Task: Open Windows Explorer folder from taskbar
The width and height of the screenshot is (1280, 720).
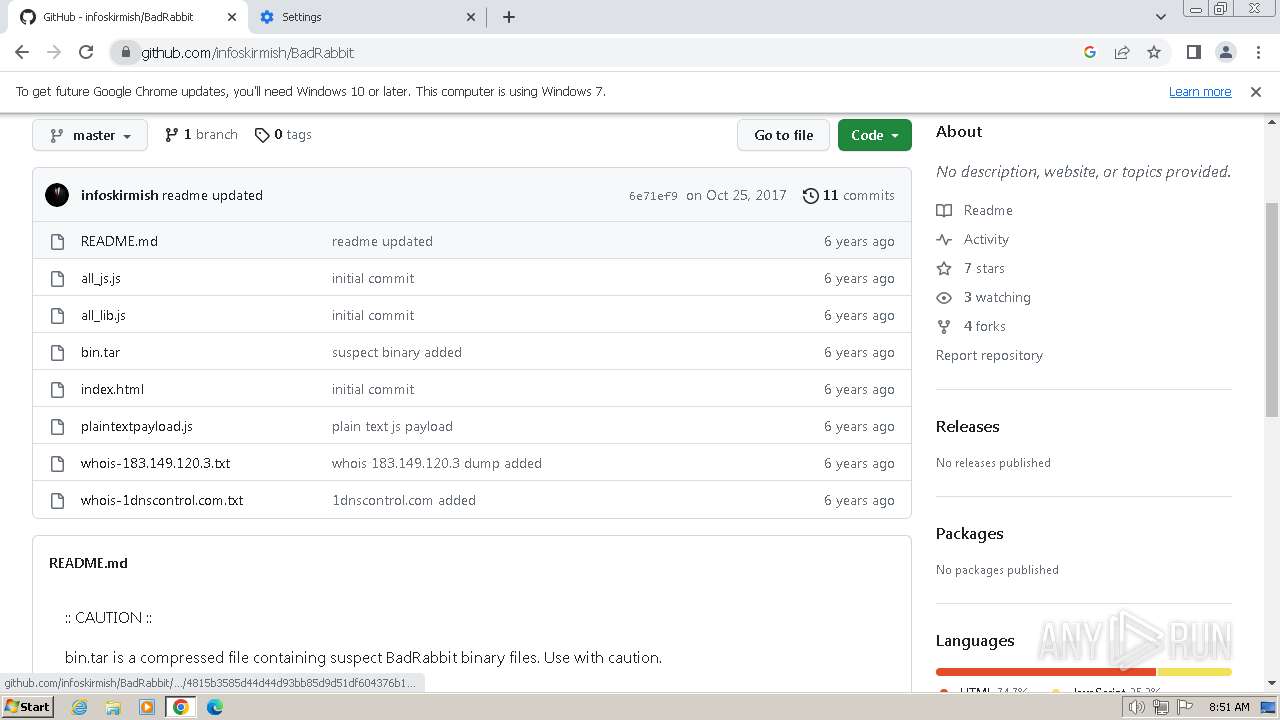Action: (113, 707)
